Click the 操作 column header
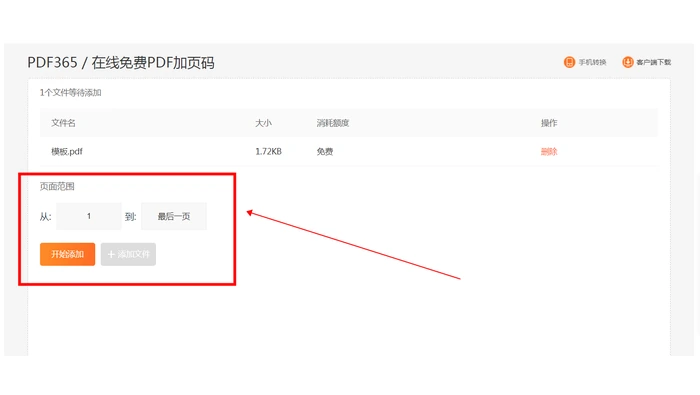The image size is (700, 395). [549, 123]
